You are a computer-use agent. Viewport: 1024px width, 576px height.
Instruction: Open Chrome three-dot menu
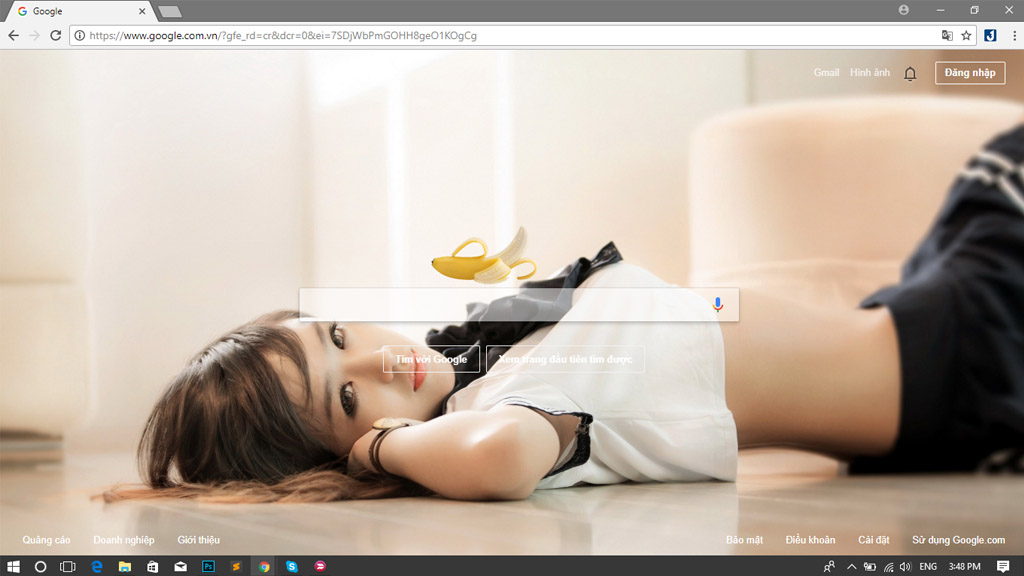[1012, 35]
